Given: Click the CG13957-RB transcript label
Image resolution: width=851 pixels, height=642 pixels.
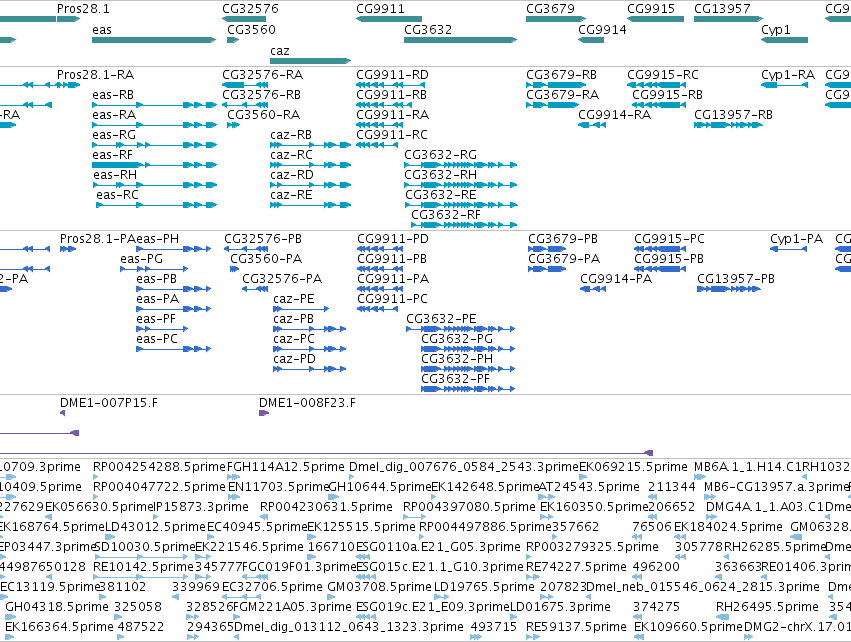Looking at the screenshot, I should coord(733,115).
